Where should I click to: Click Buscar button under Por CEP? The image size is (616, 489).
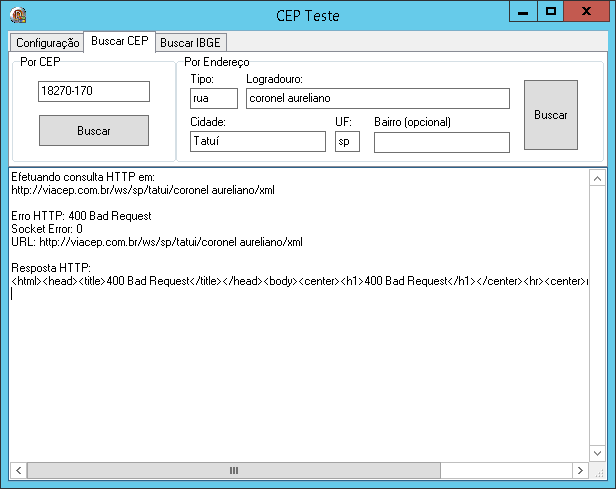[94, 130]
